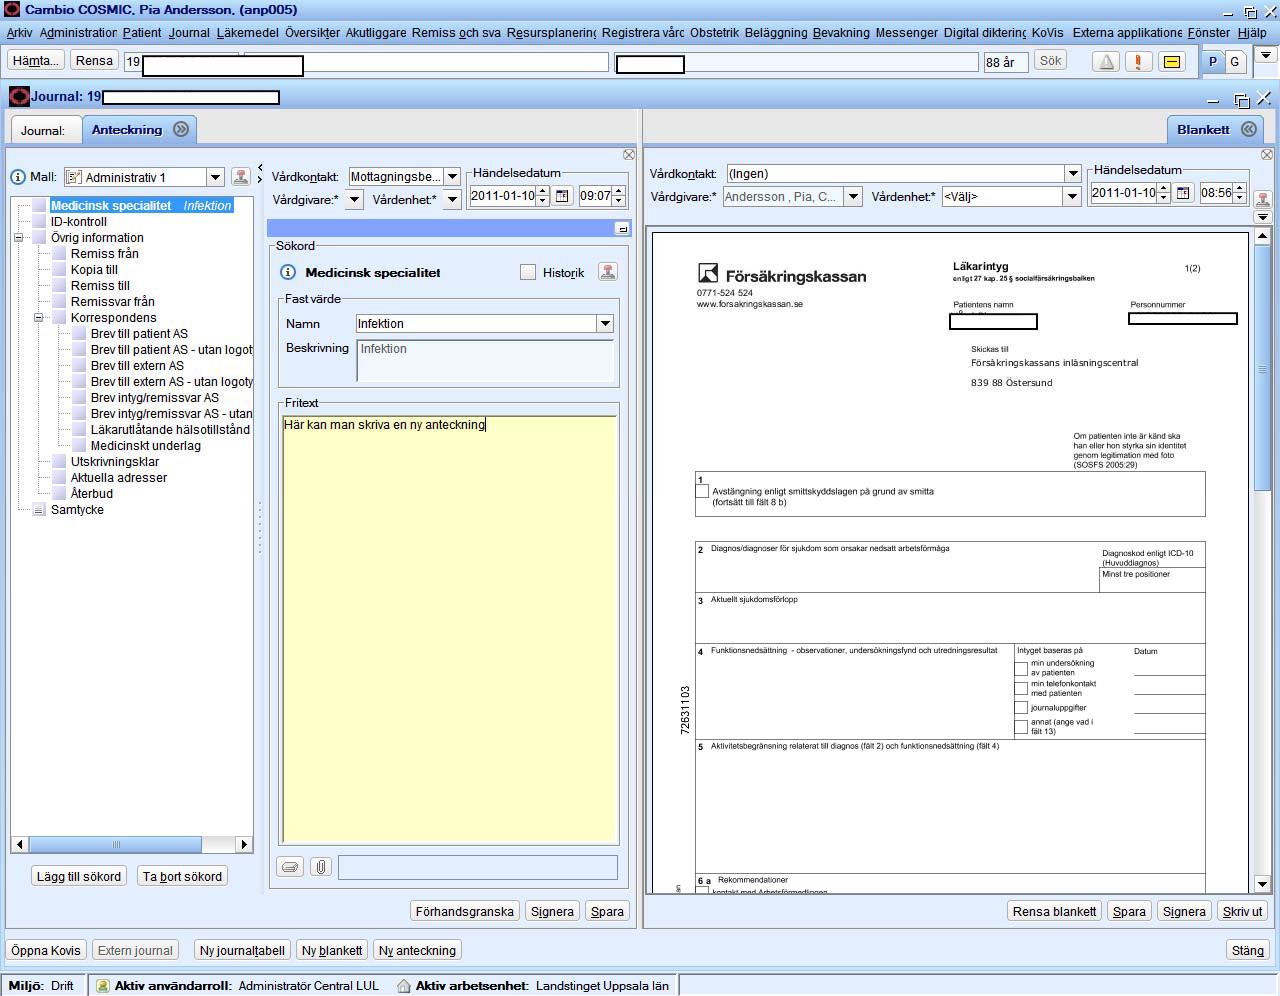Click the Hämta... button
The height and width of the screenshot is (996, 1280).
(x=36, y=61)
